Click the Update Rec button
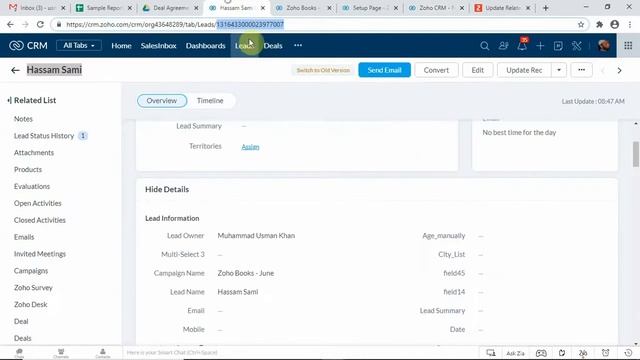 click(x=524, y=70)
